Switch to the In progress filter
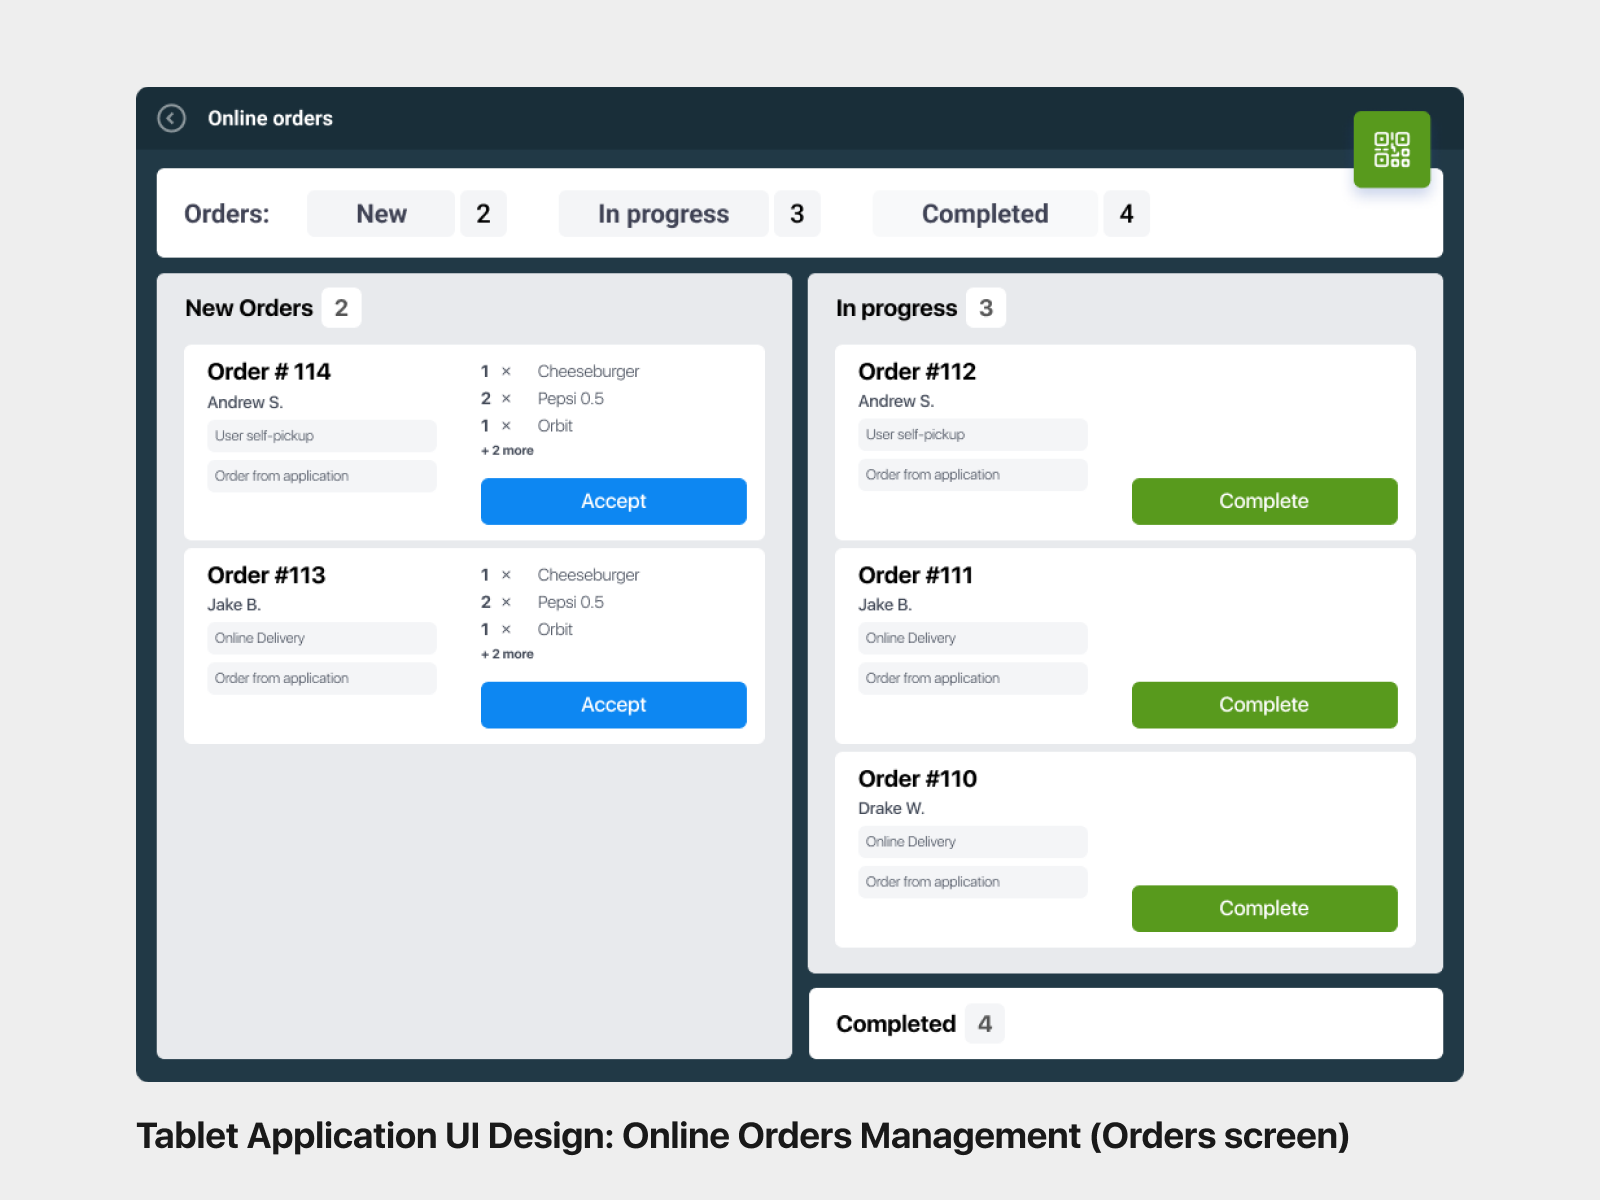The width and height of the screenshot is (1600, 1200). click(x=662, y=213)
